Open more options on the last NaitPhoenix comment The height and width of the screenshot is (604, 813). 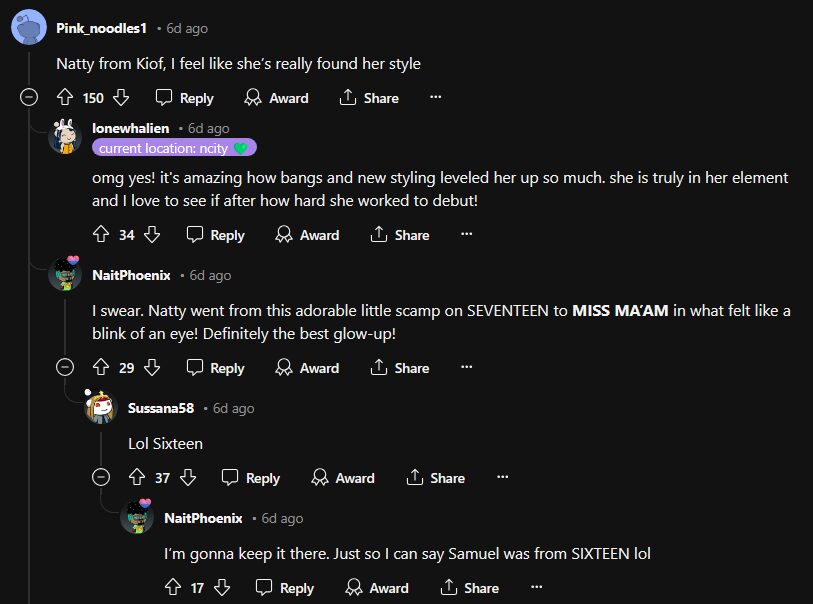point(536,588)
